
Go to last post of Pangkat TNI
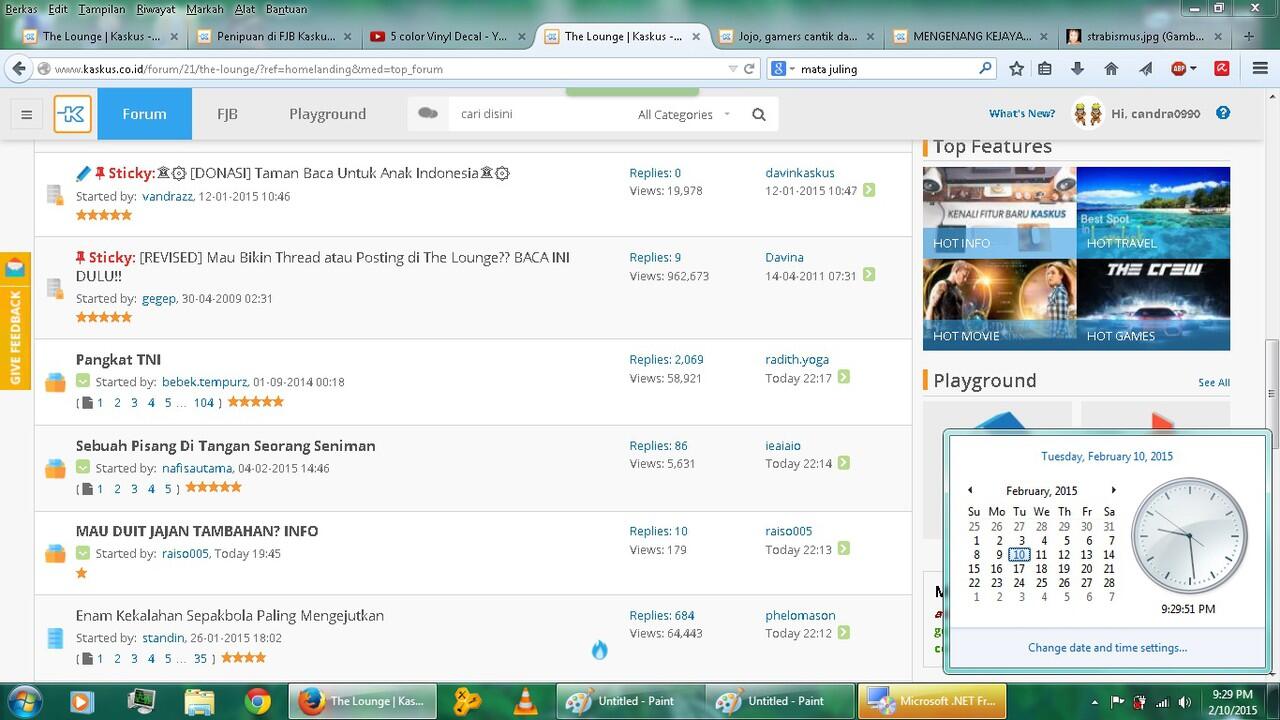pos(844,378)
